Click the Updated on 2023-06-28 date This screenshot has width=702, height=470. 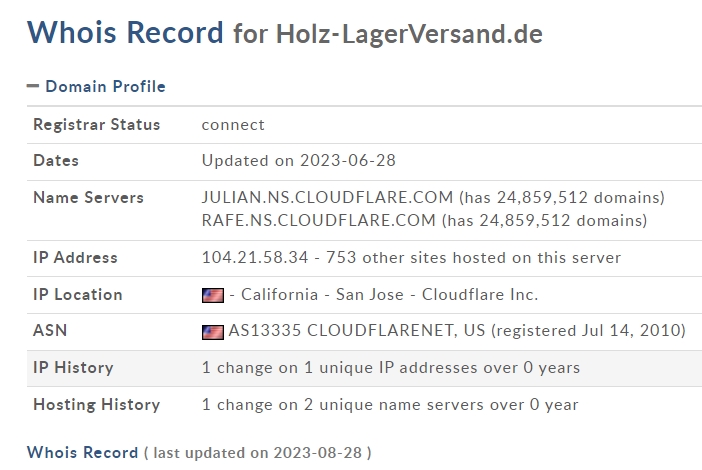coord(299,161)
